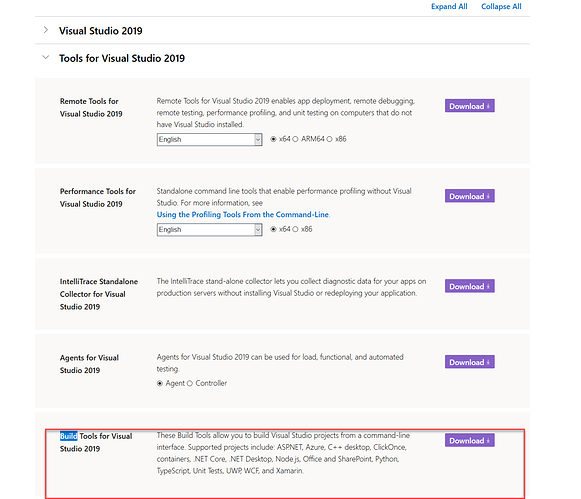581x499 pixels.
Task: Download Remote Tools for Visual Studio 2019
Action: tap(469, 106)
